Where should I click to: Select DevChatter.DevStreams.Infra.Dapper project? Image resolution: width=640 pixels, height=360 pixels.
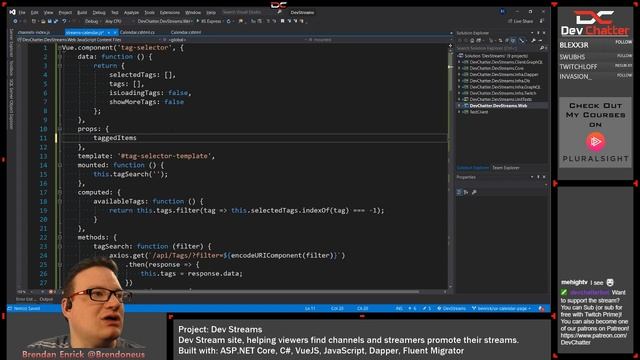(504, 75)
